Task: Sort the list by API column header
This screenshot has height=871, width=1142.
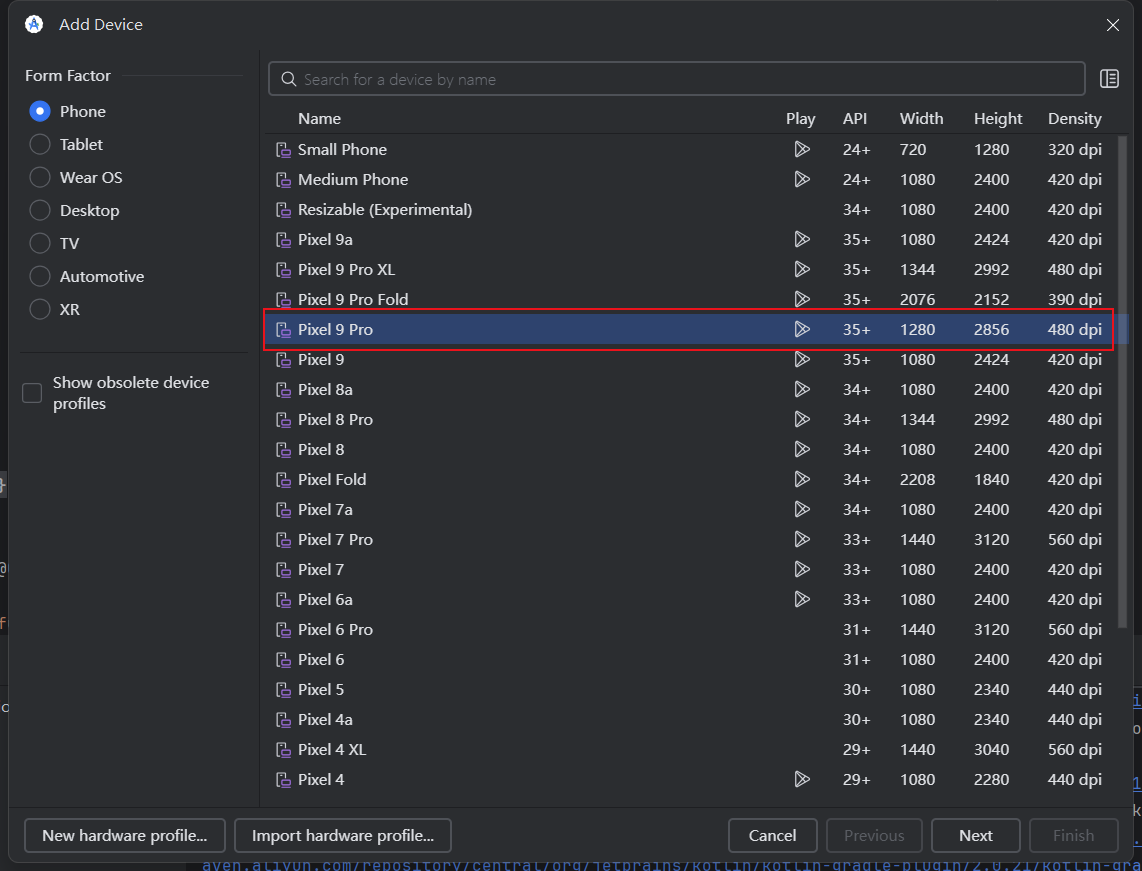Action: 855,118
